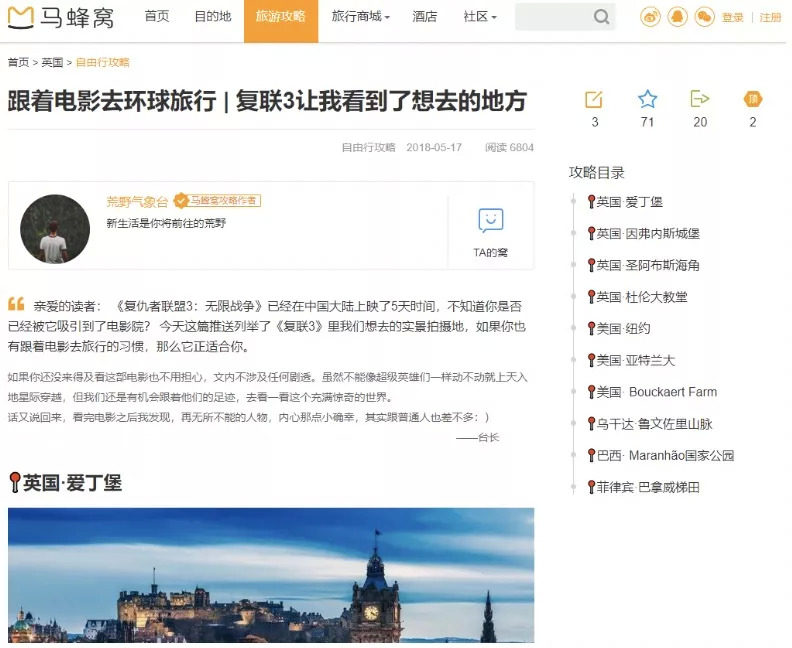Open the author's avatar photo

click(55, 229)
